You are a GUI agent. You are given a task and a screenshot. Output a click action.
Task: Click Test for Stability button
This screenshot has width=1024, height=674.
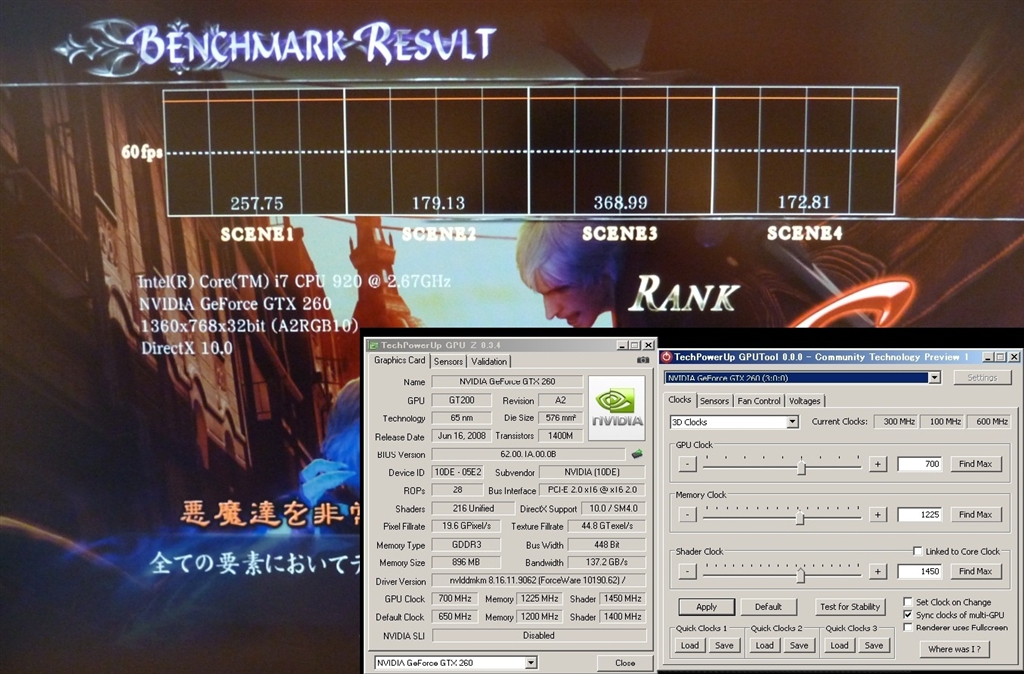pos(850,607)
